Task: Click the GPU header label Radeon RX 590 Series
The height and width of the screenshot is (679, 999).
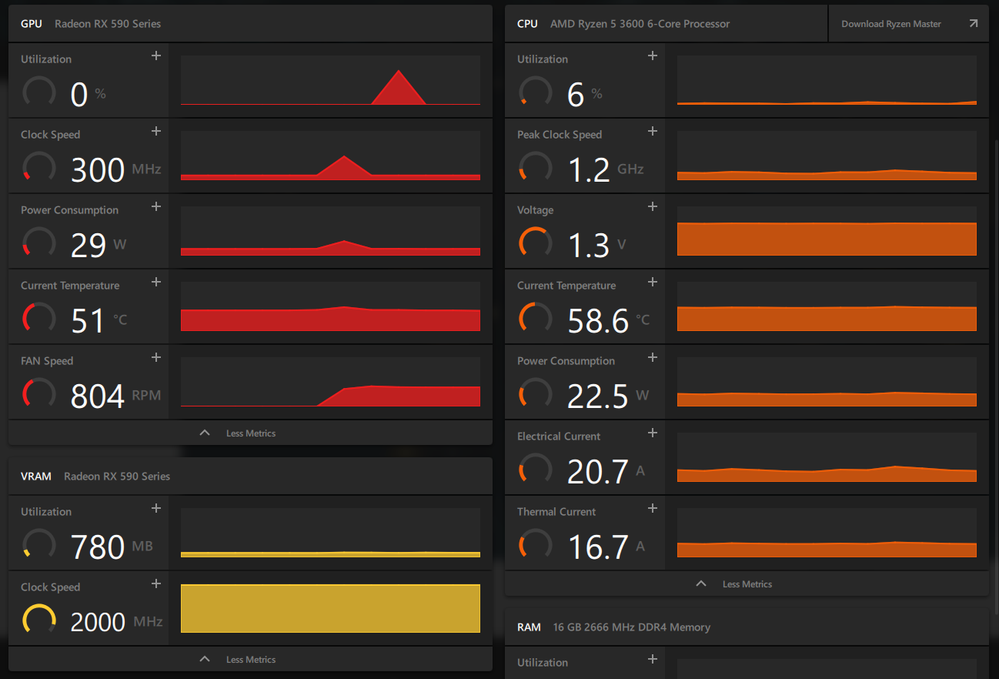Action: click(108, 24)
